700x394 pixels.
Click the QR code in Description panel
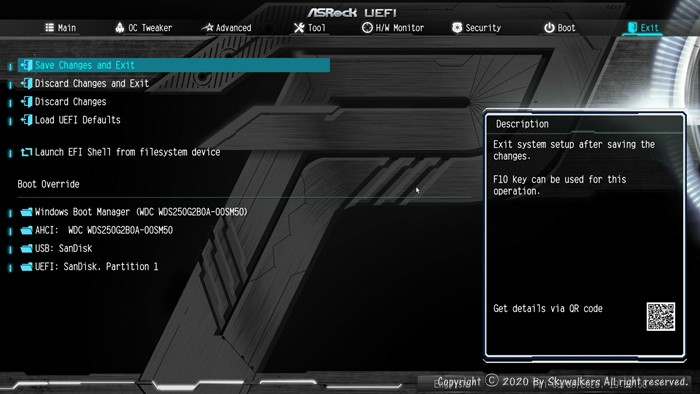(661, 316)
